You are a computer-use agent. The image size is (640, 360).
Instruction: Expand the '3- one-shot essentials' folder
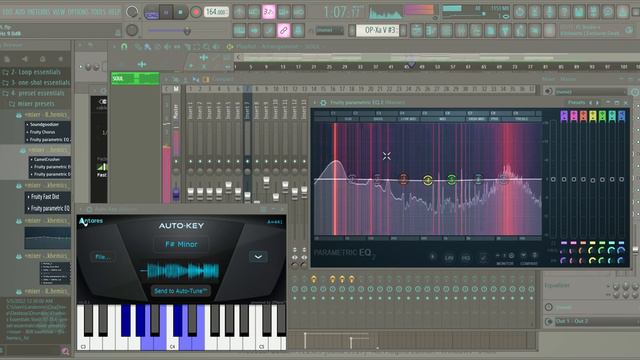click(36, 82)
